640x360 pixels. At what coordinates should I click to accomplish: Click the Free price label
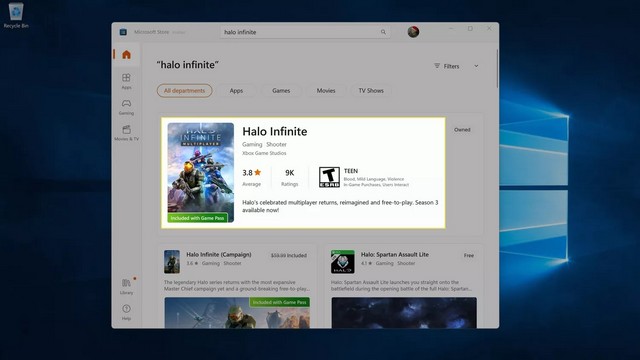pyautogui.click(x=469, y=256)
